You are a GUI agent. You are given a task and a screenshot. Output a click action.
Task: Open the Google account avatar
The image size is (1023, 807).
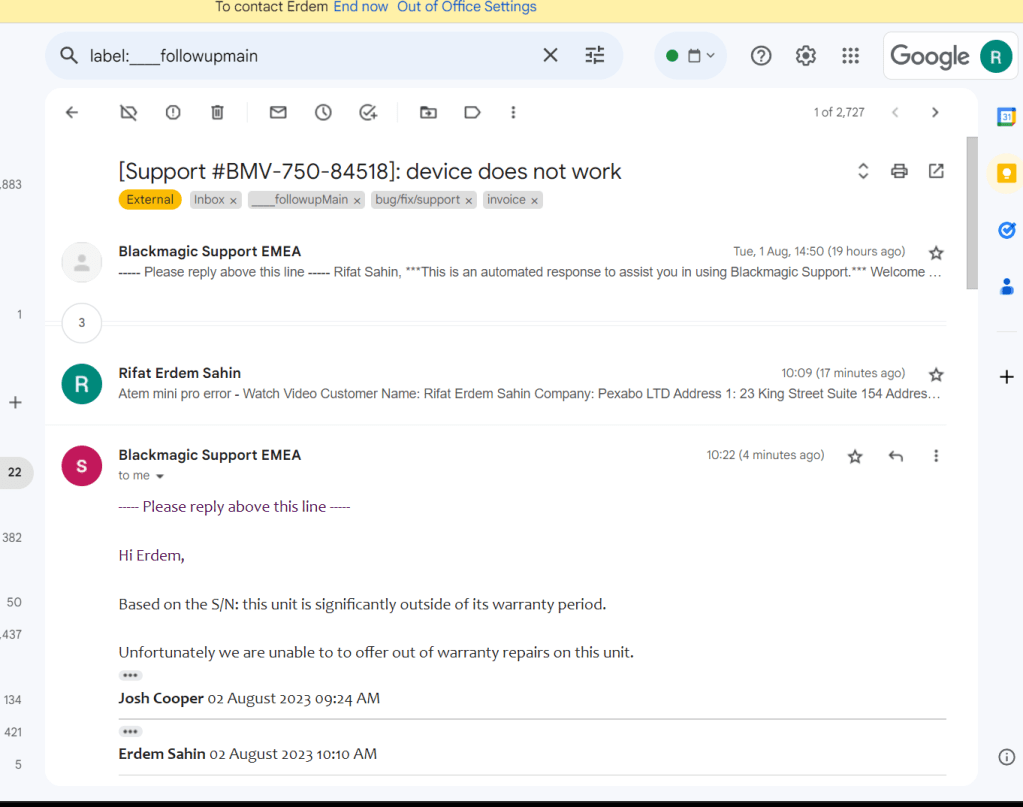(x=996, y=56)
